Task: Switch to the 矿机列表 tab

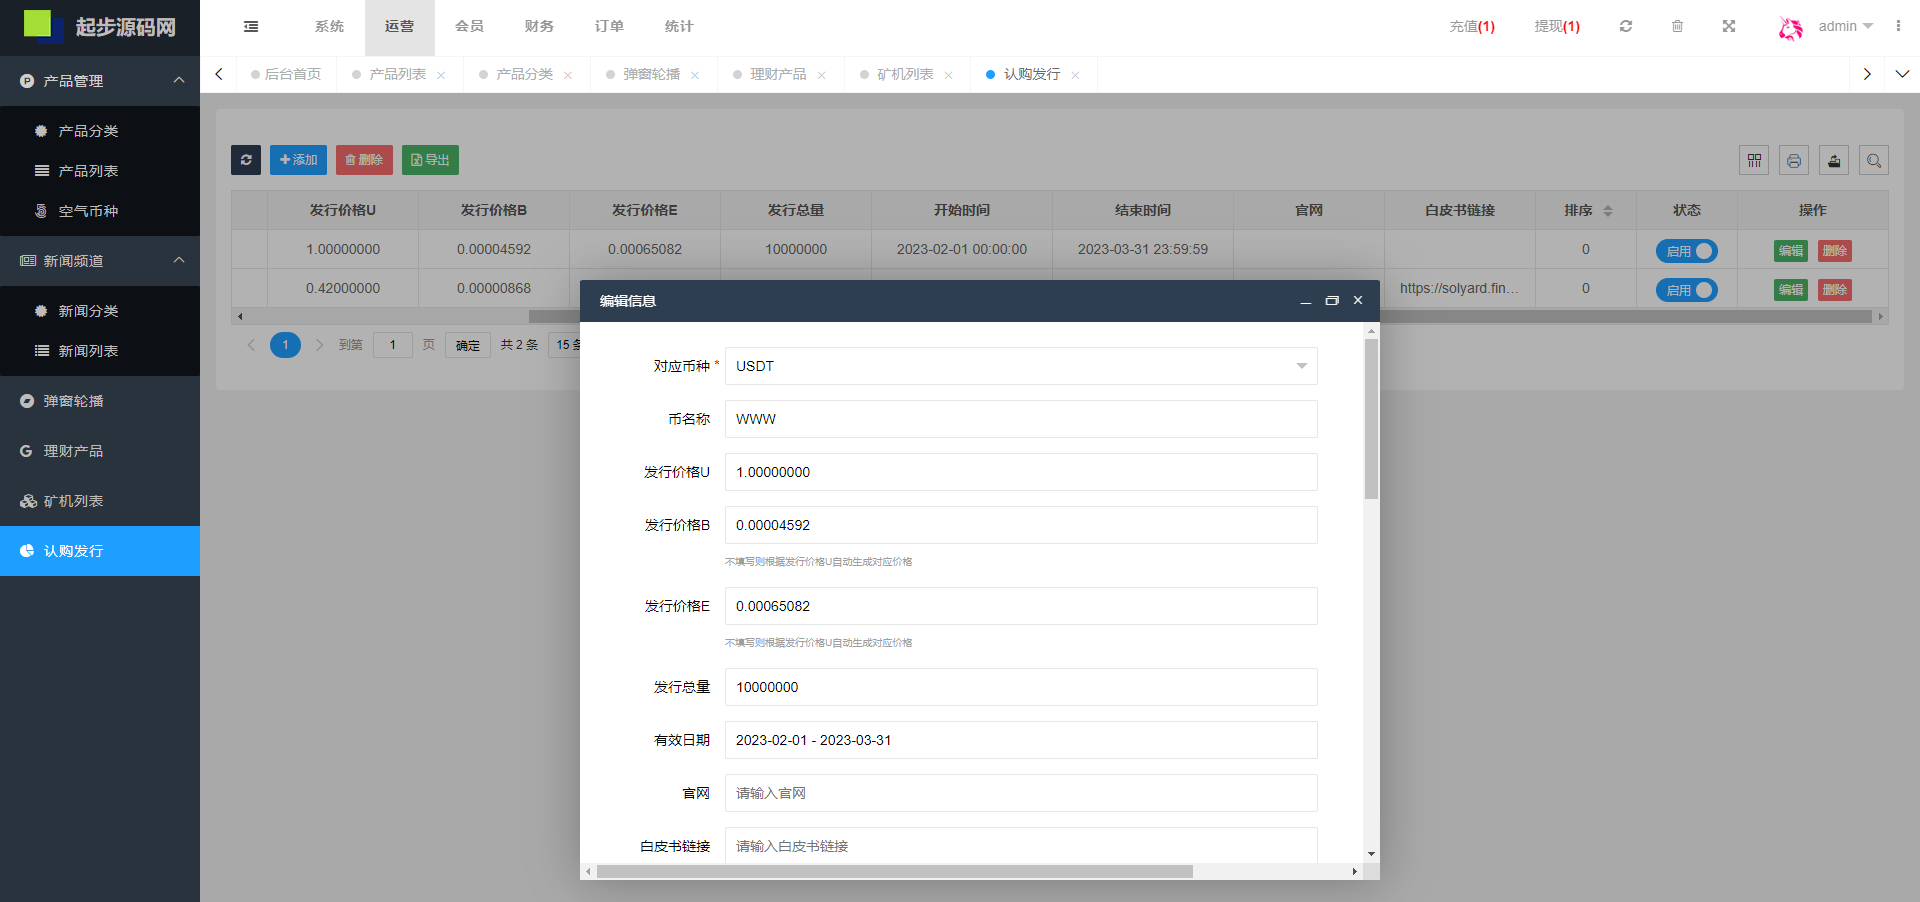Action: click(x=905, y=74)
